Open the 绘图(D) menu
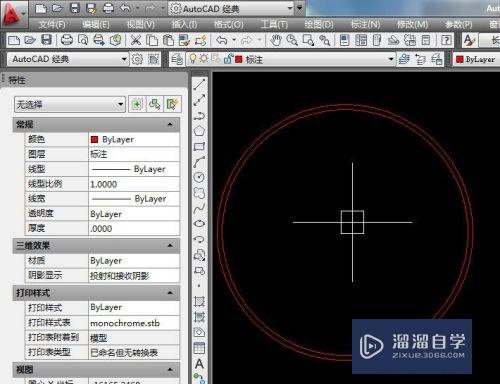 point(319,24)
